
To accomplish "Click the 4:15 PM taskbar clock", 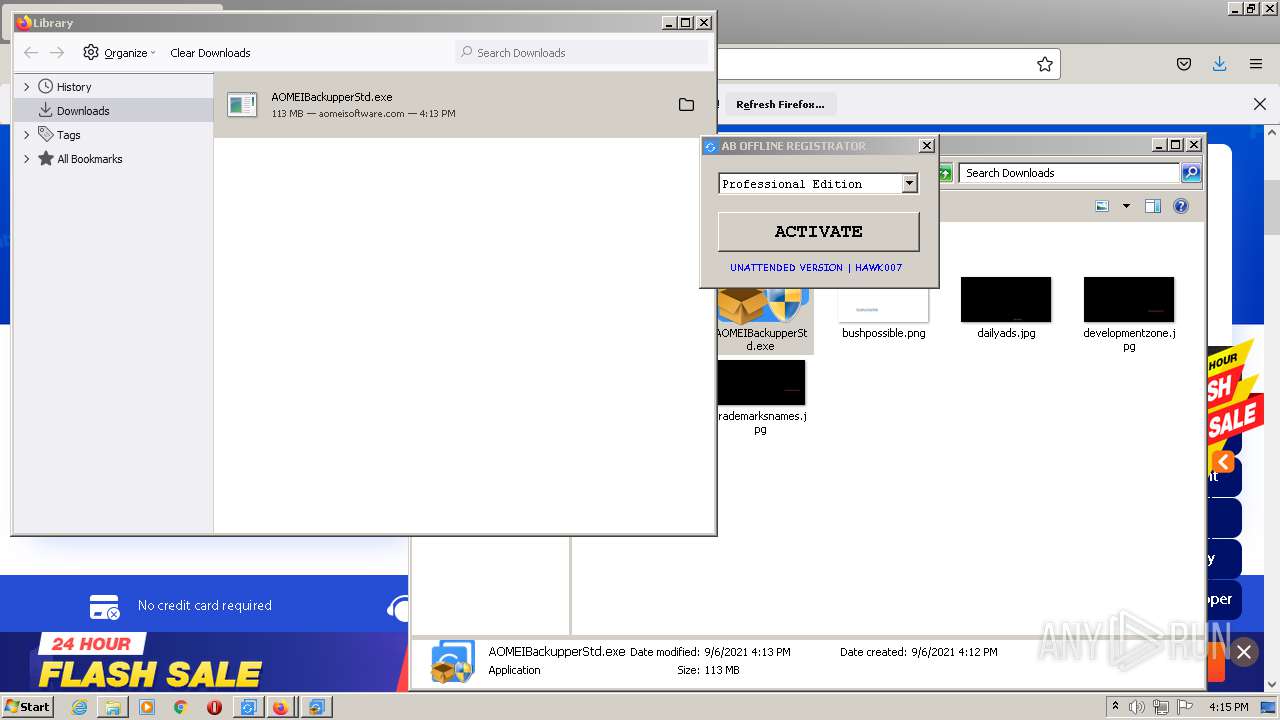I will 1228,707.
